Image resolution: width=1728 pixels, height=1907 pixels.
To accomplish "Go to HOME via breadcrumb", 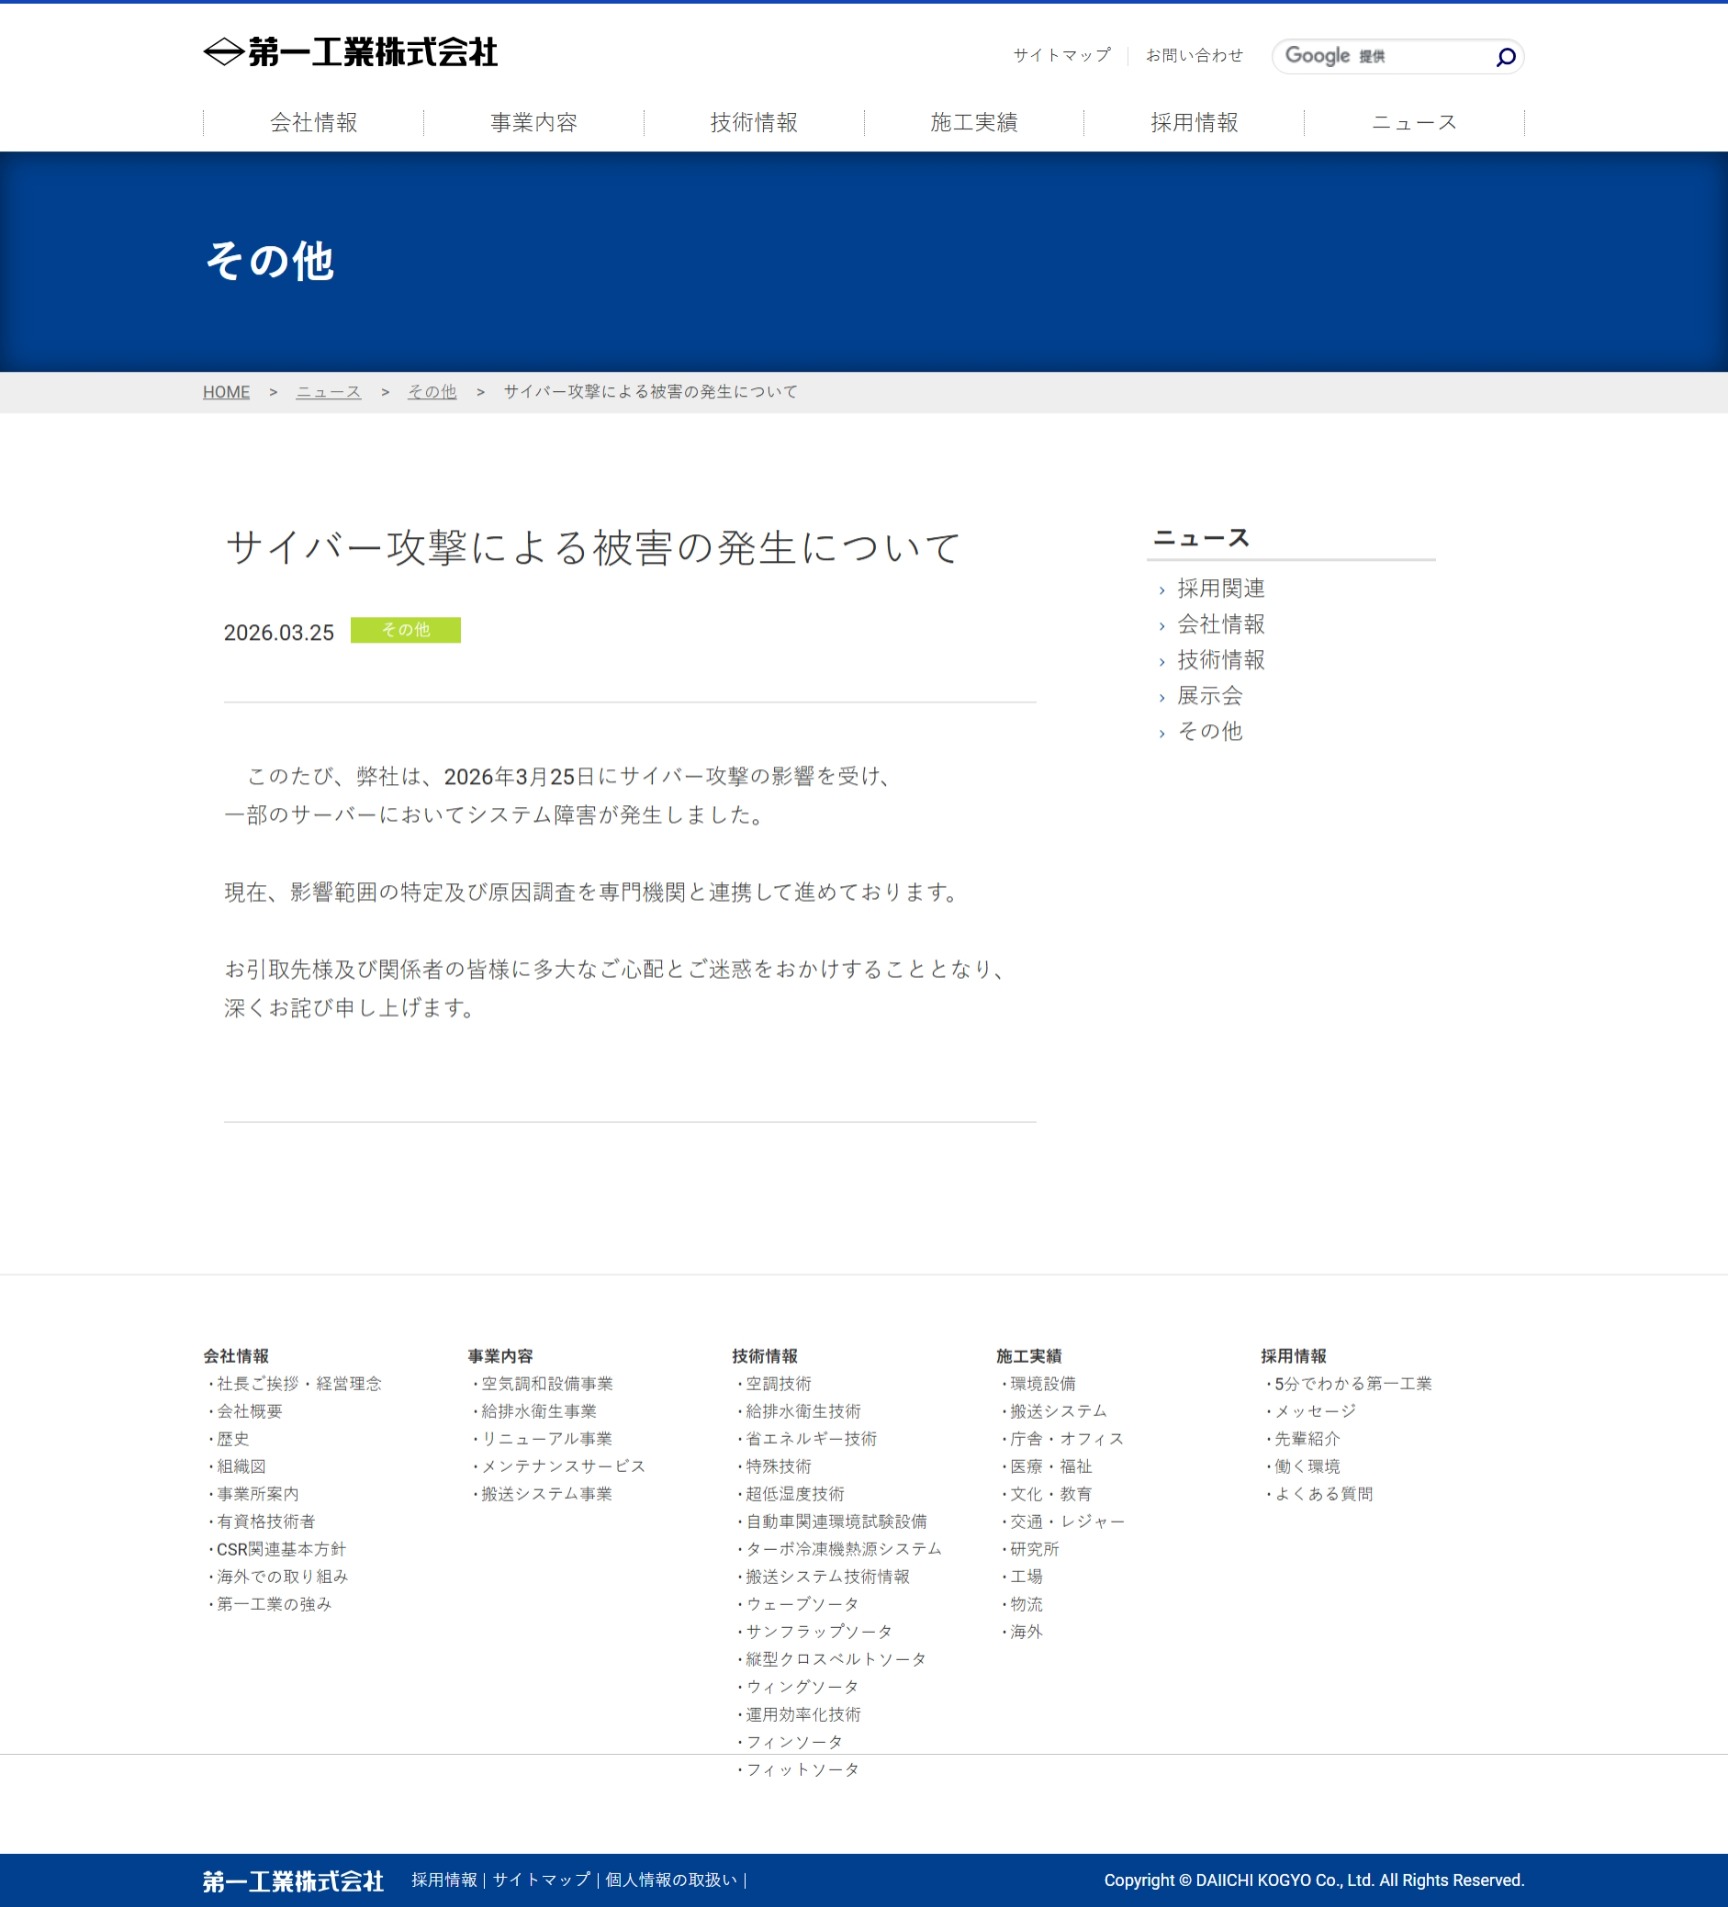I will [226, 392].
